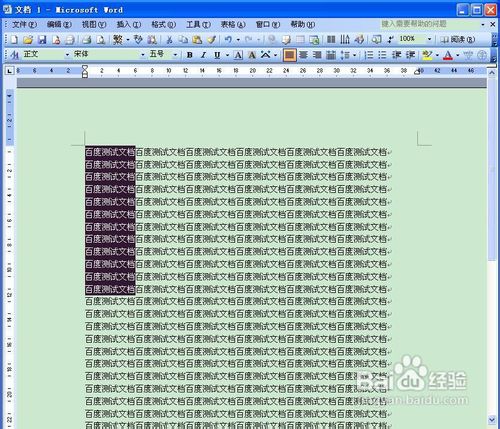Undo the last action

click(x=228, y=40)
